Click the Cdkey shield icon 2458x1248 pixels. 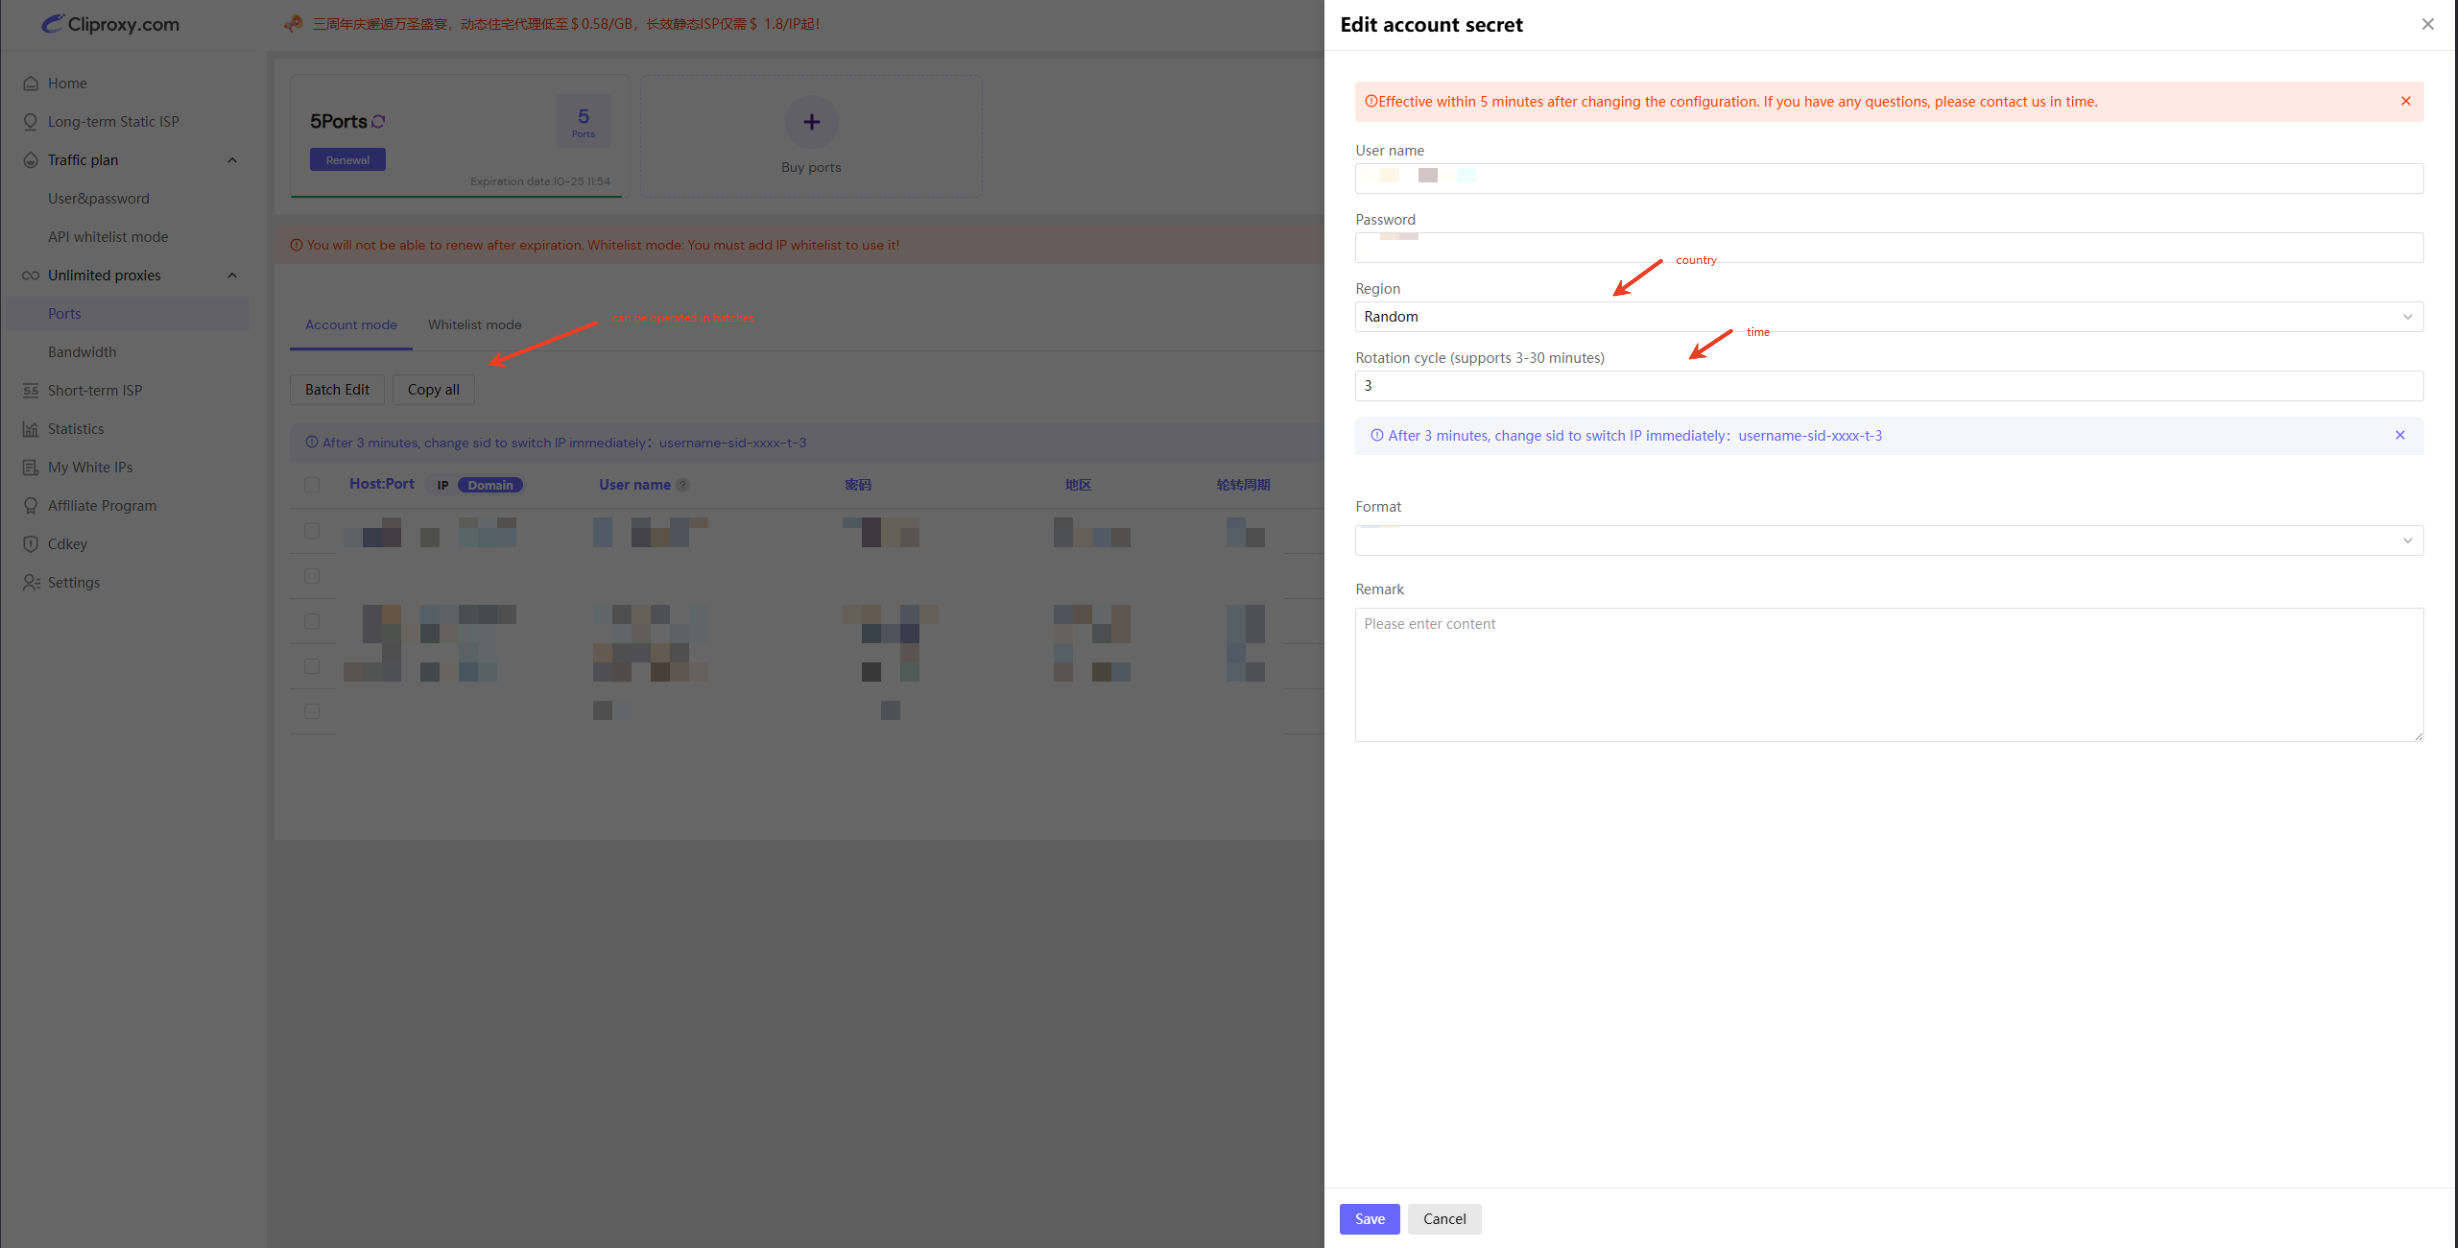[31, 544]
